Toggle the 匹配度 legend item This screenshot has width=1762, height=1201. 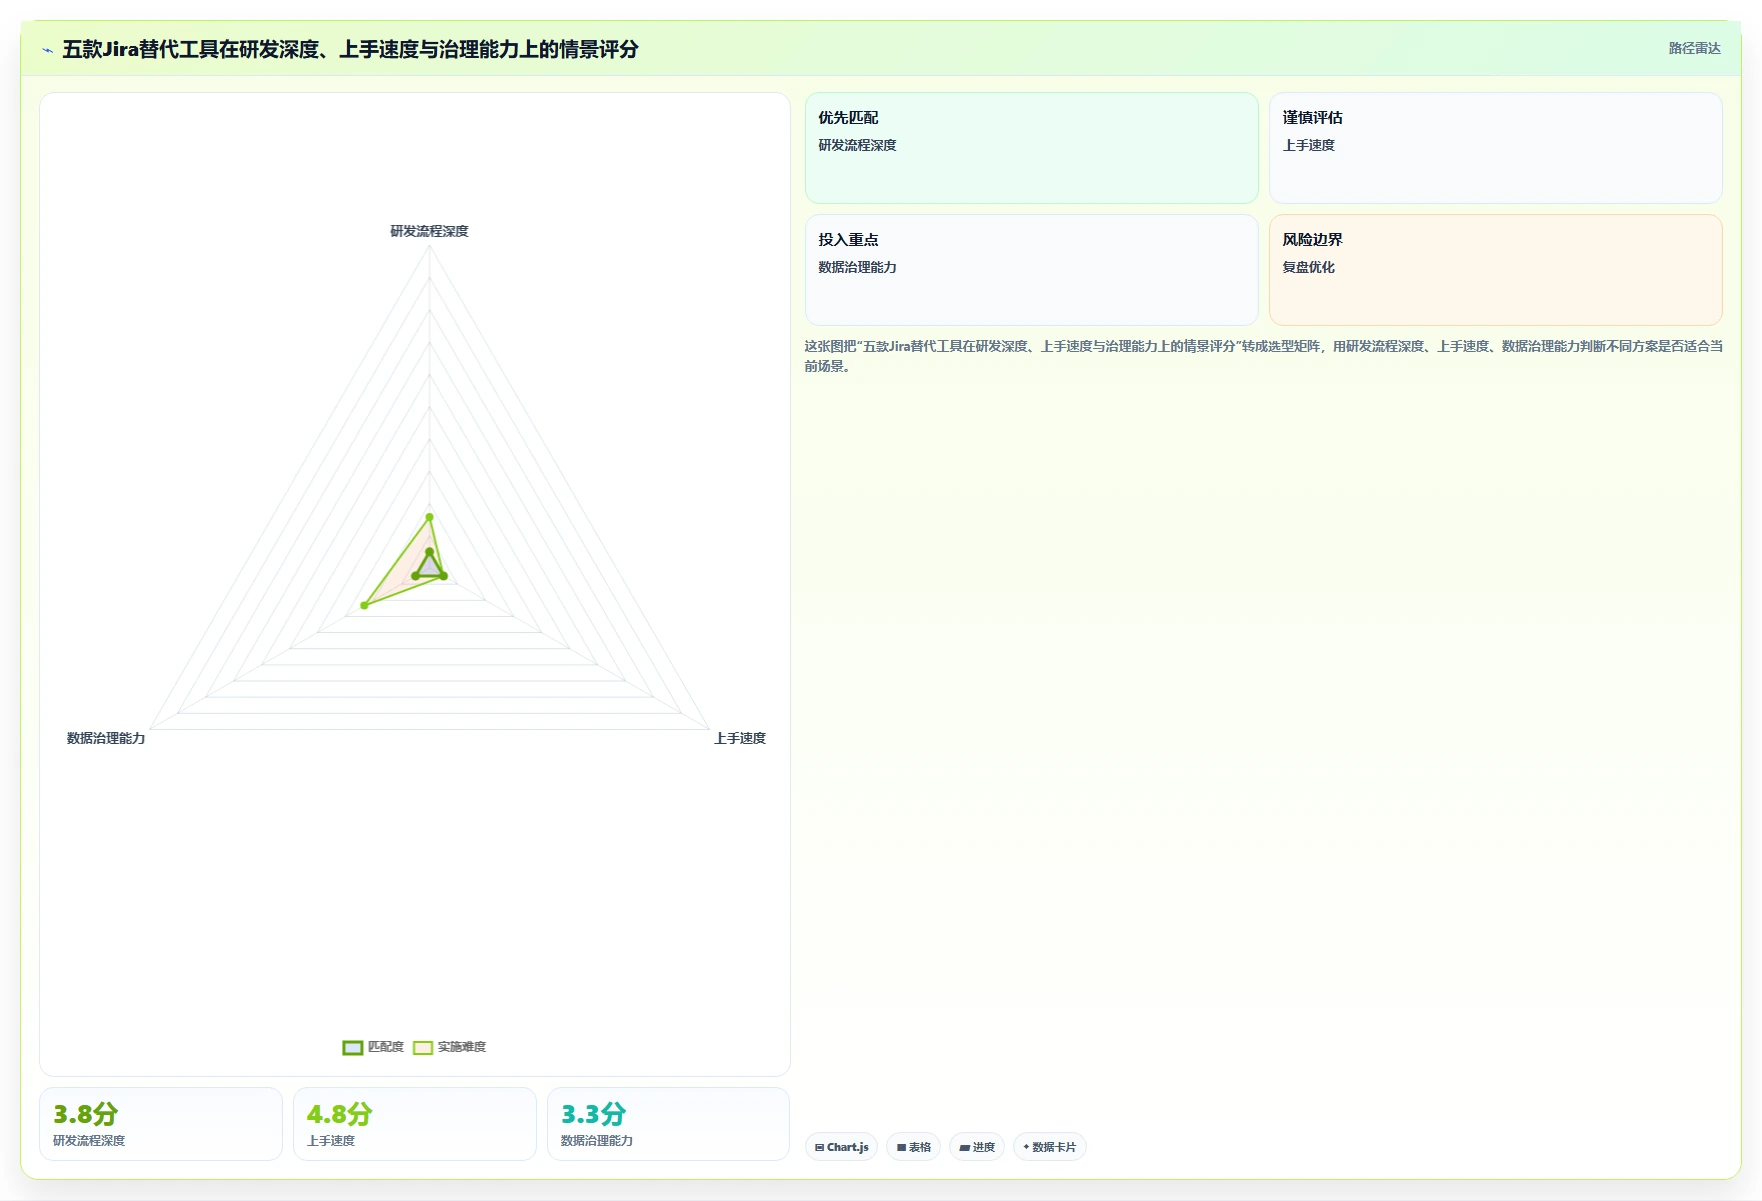[373, 1047]
